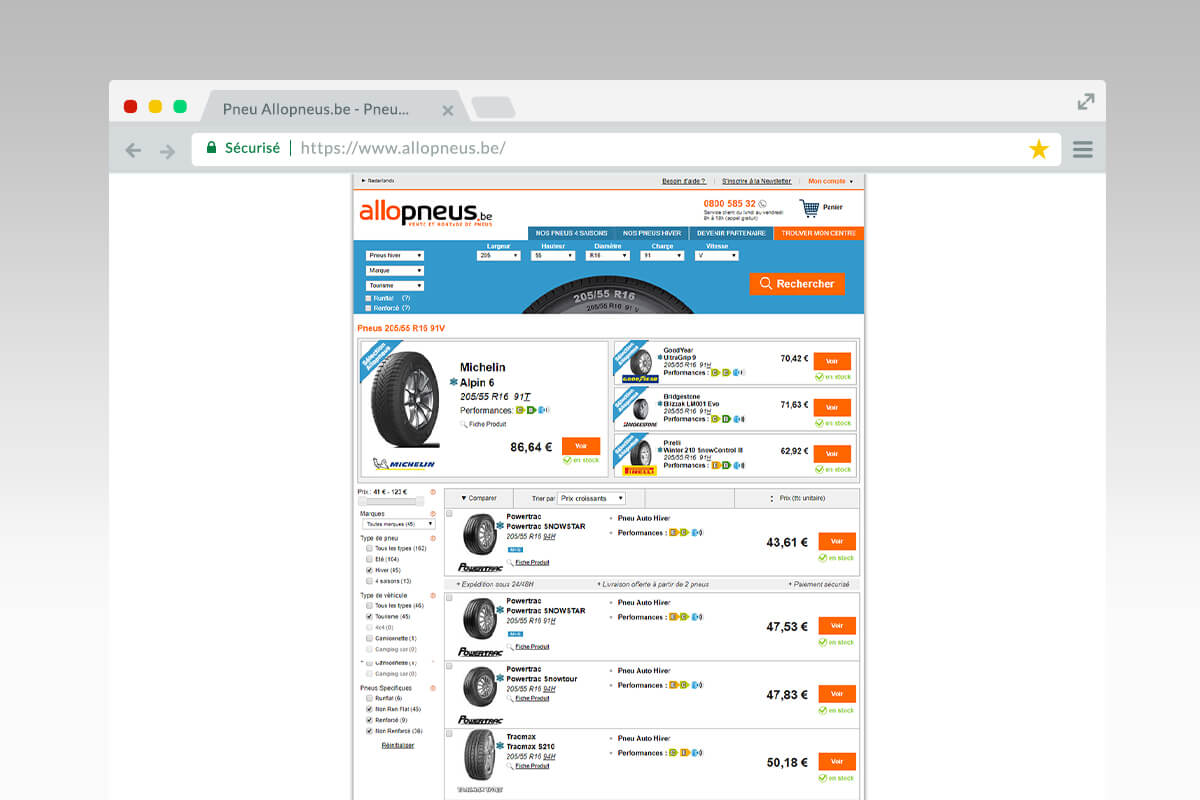
Task: Click the Pirelli brand logo
Action: tap(640, 470)
